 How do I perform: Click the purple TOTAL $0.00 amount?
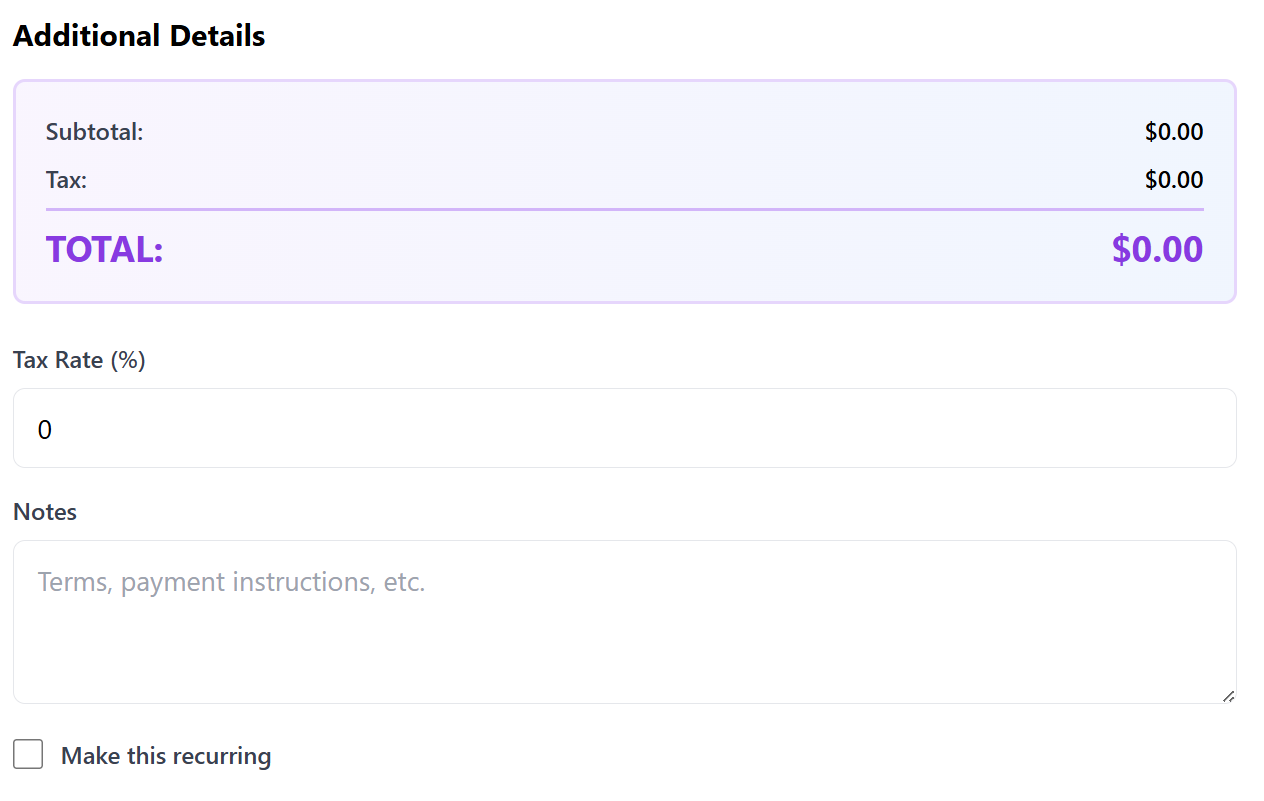pyautogui.click(x=1157, y=249)
